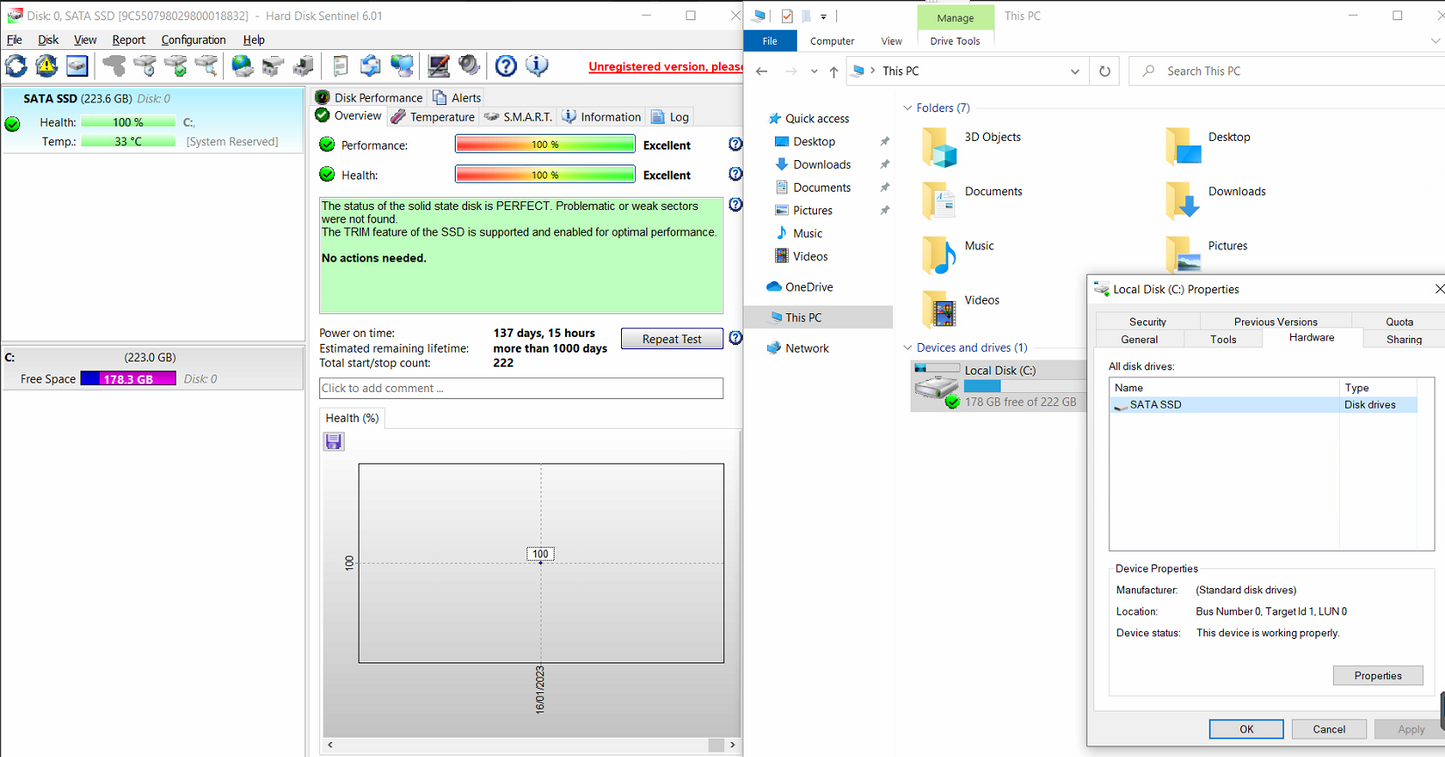Open the Log tab

coord(670,117)
